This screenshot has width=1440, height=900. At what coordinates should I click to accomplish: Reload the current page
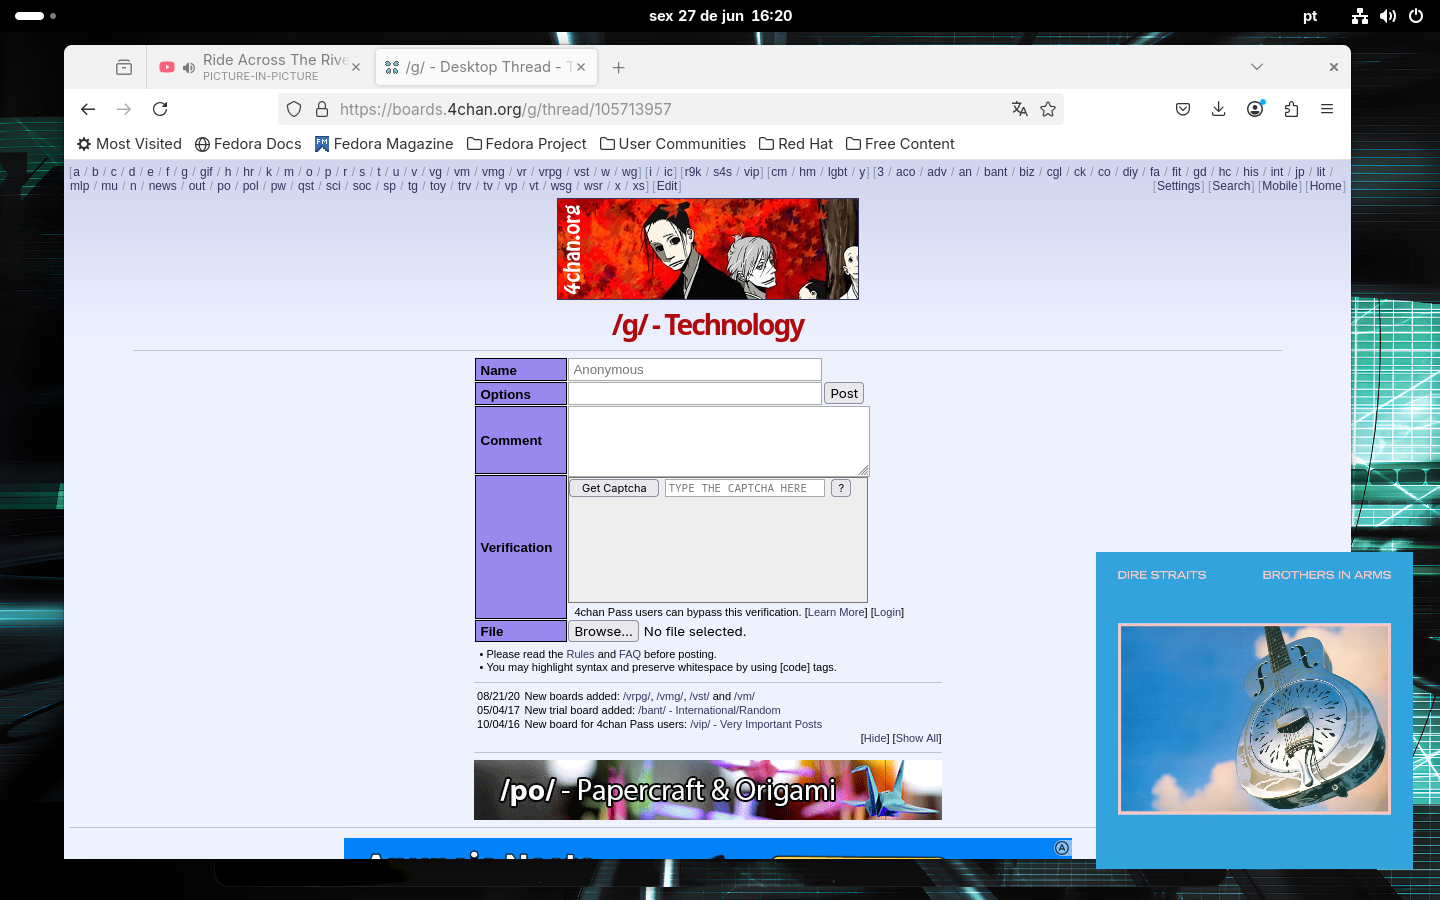click(x=160, y=109)
